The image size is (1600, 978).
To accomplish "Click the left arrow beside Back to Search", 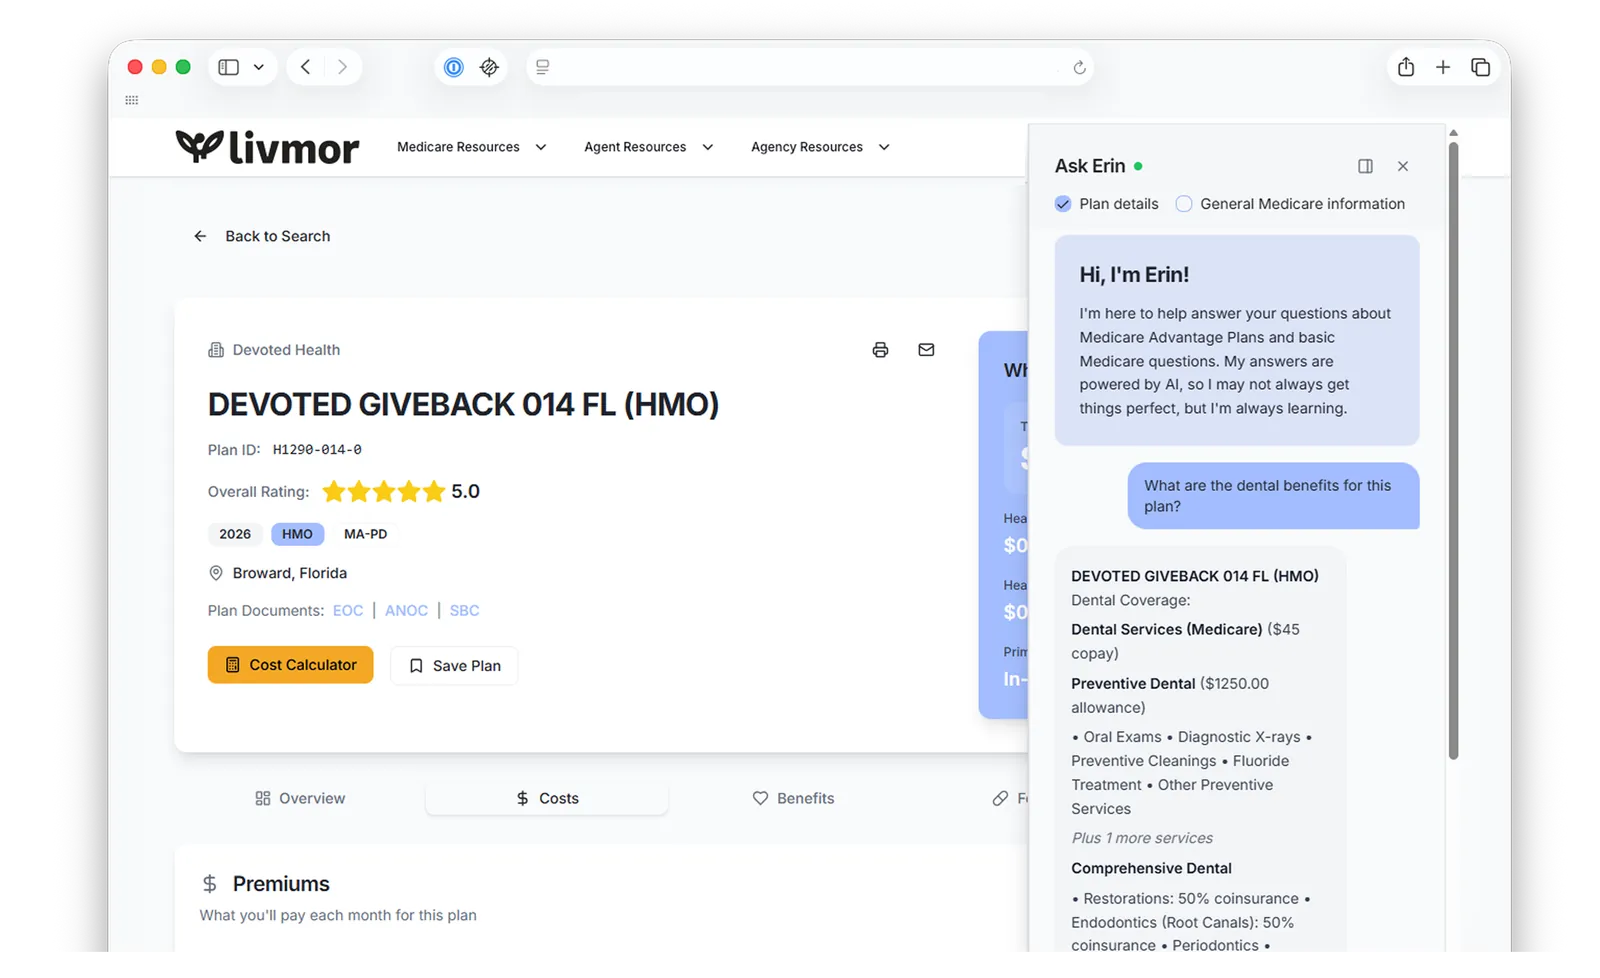I will (x=200, y=236).
